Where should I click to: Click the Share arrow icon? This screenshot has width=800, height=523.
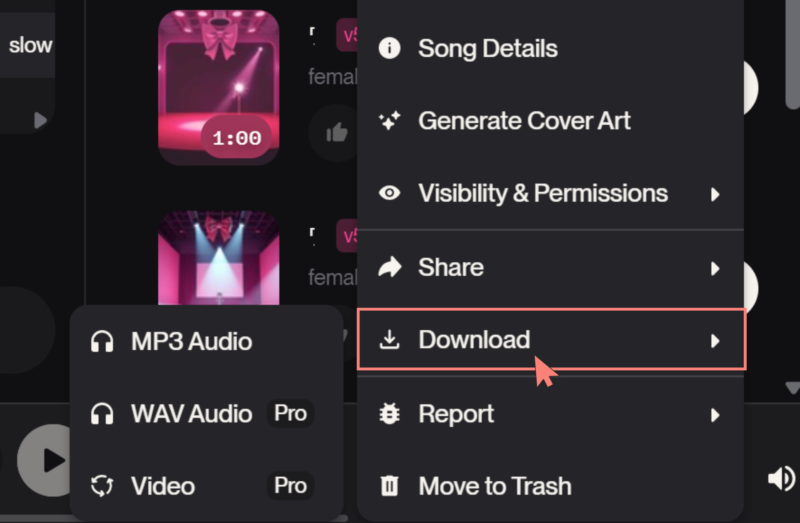(x=390, y=267)
